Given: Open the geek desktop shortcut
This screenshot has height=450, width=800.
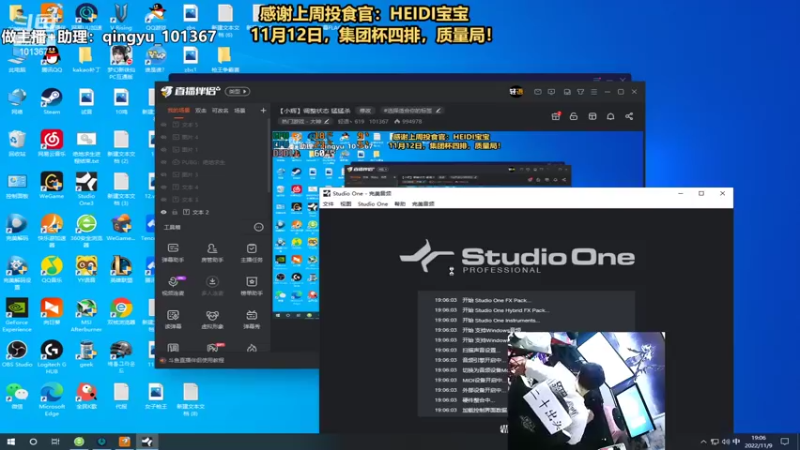Looking at the screenshot, I should pyautogui.click(x=86, y=354).
